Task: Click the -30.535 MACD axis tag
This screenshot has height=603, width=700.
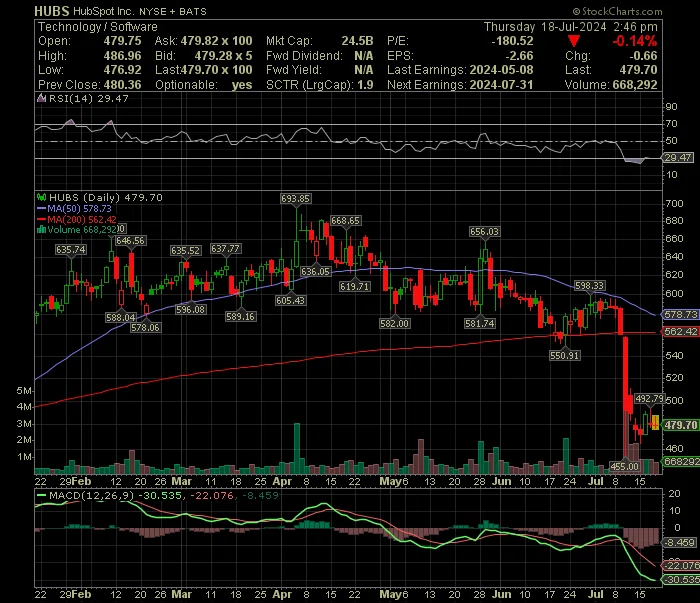Action: (x=681, y=580)
